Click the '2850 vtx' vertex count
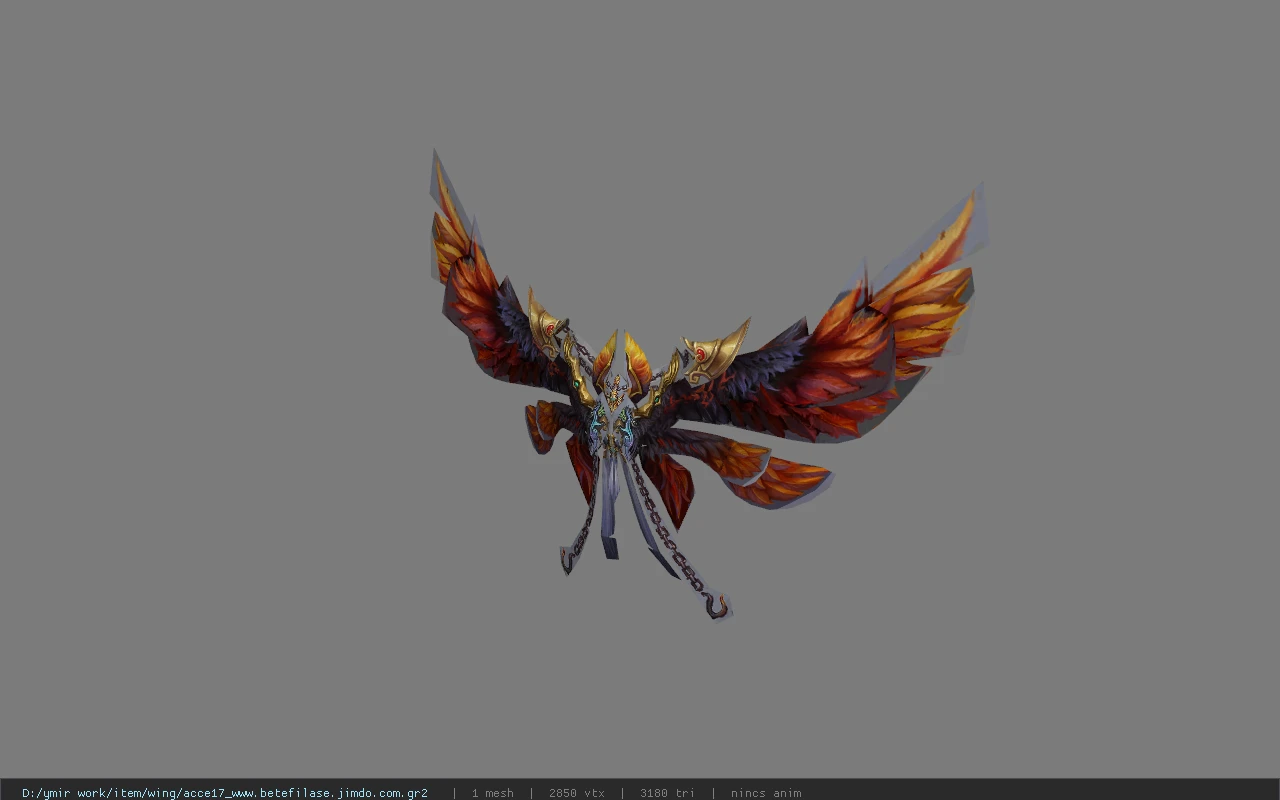Screen dimensions: 1280x800 click(577, 793)
